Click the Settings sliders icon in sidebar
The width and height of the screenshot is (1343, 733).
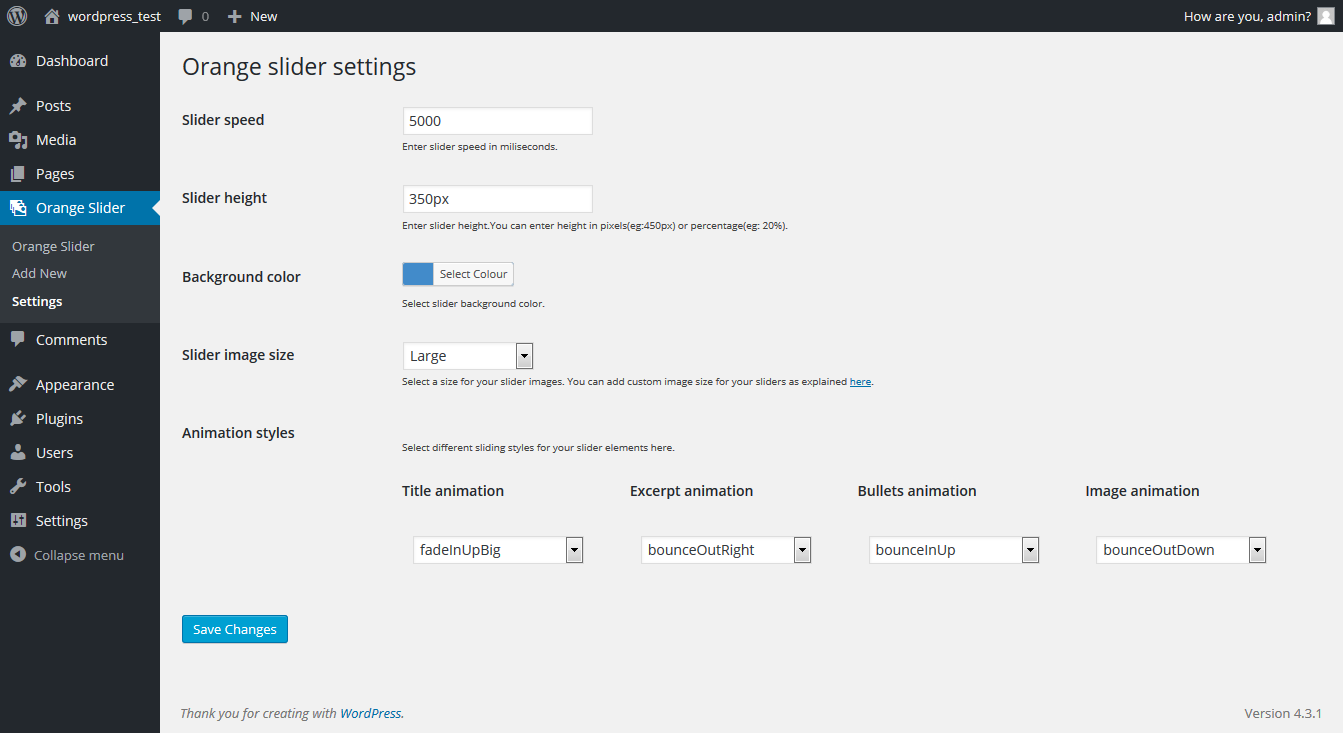coord(18,521)
